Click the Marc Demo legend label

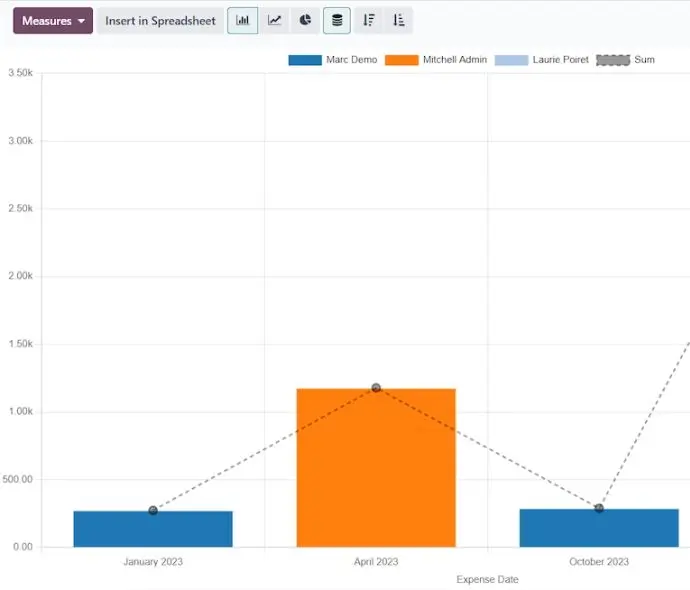tap(352, 60)
